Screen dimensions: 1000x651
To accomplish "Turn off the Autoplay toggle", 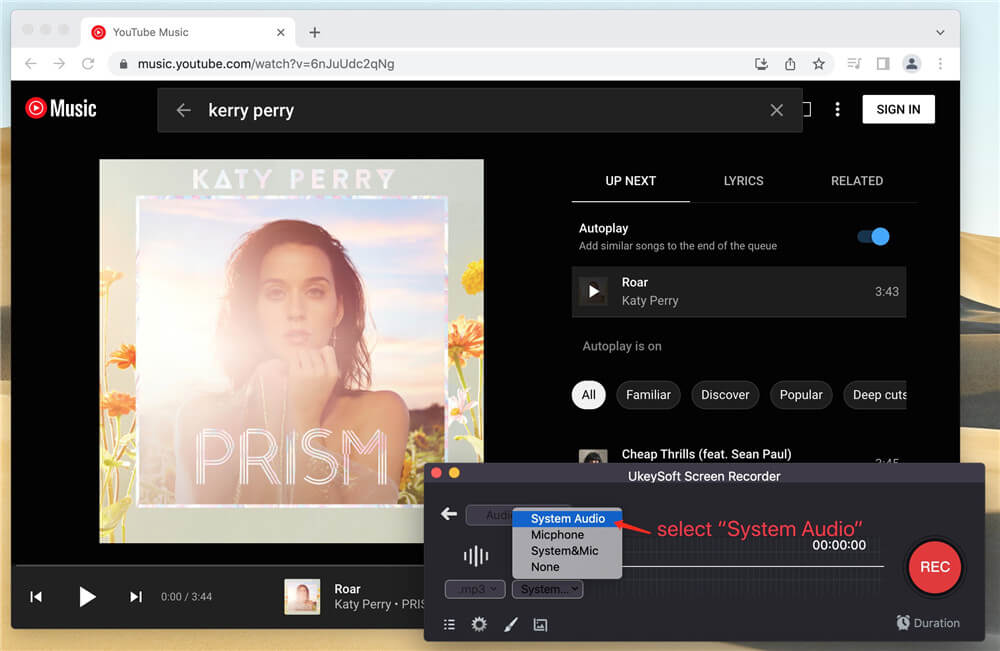I will tap(873, 237).
